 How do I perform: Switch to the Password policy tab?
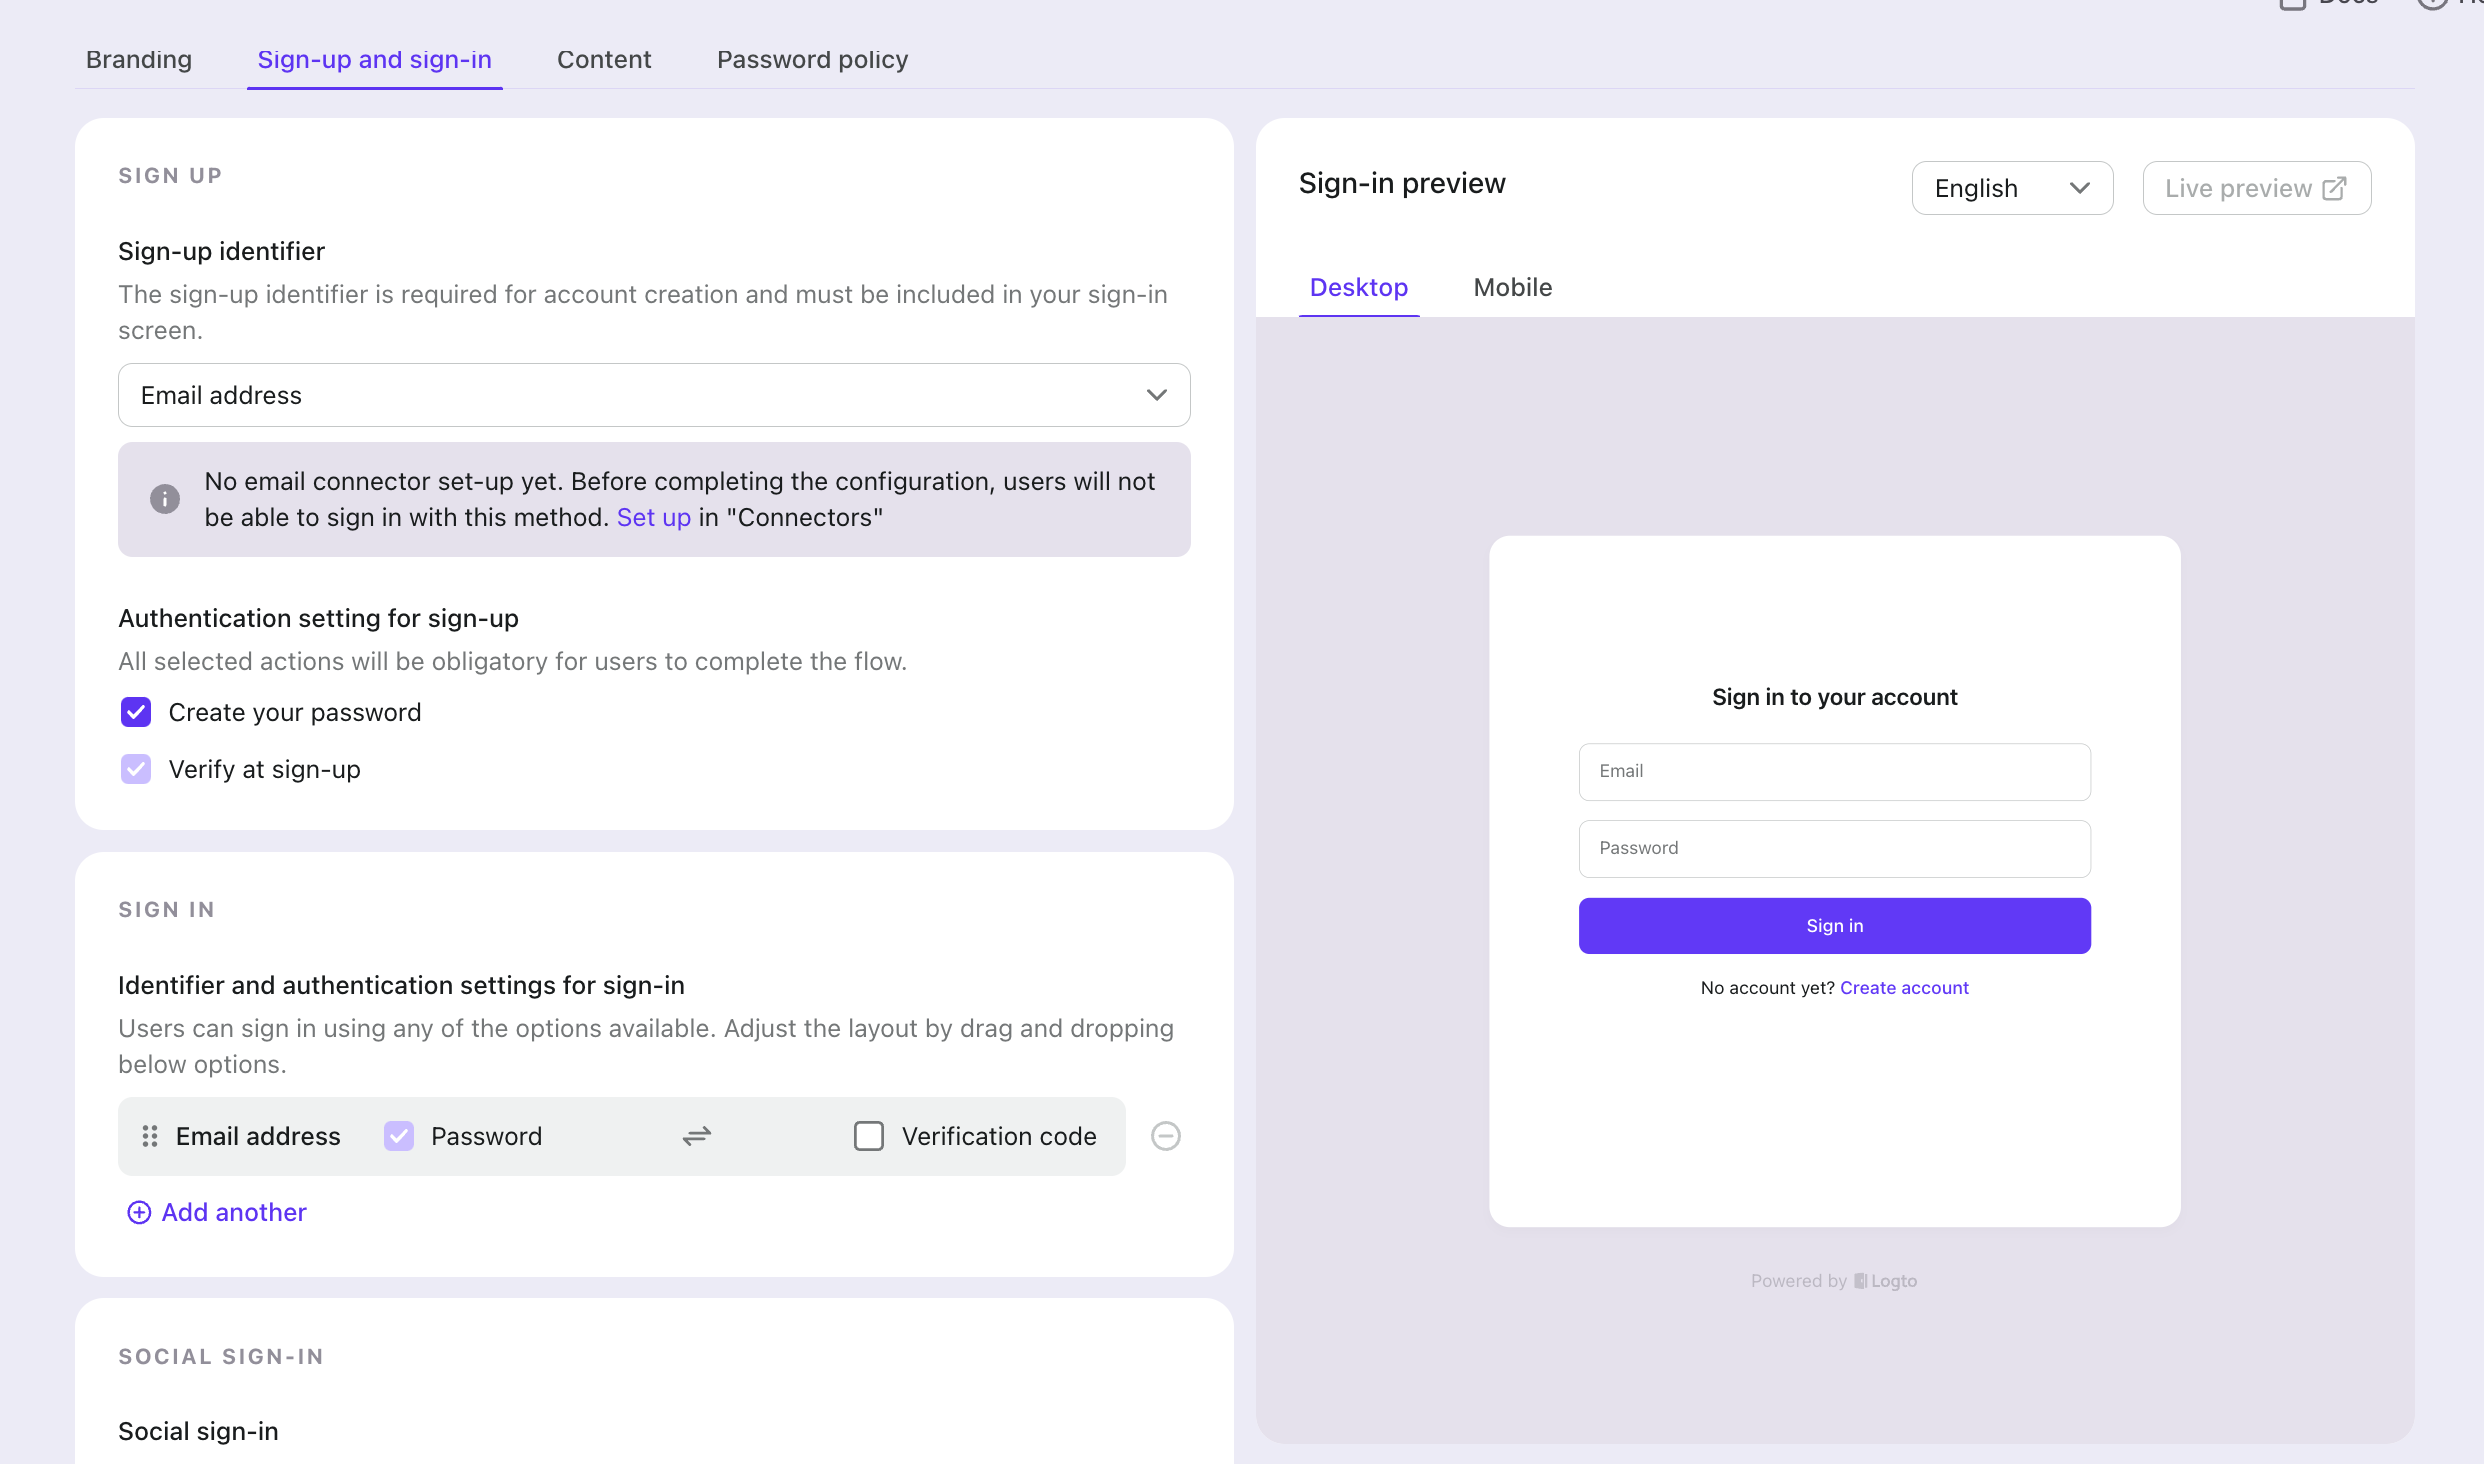(813, 59)
